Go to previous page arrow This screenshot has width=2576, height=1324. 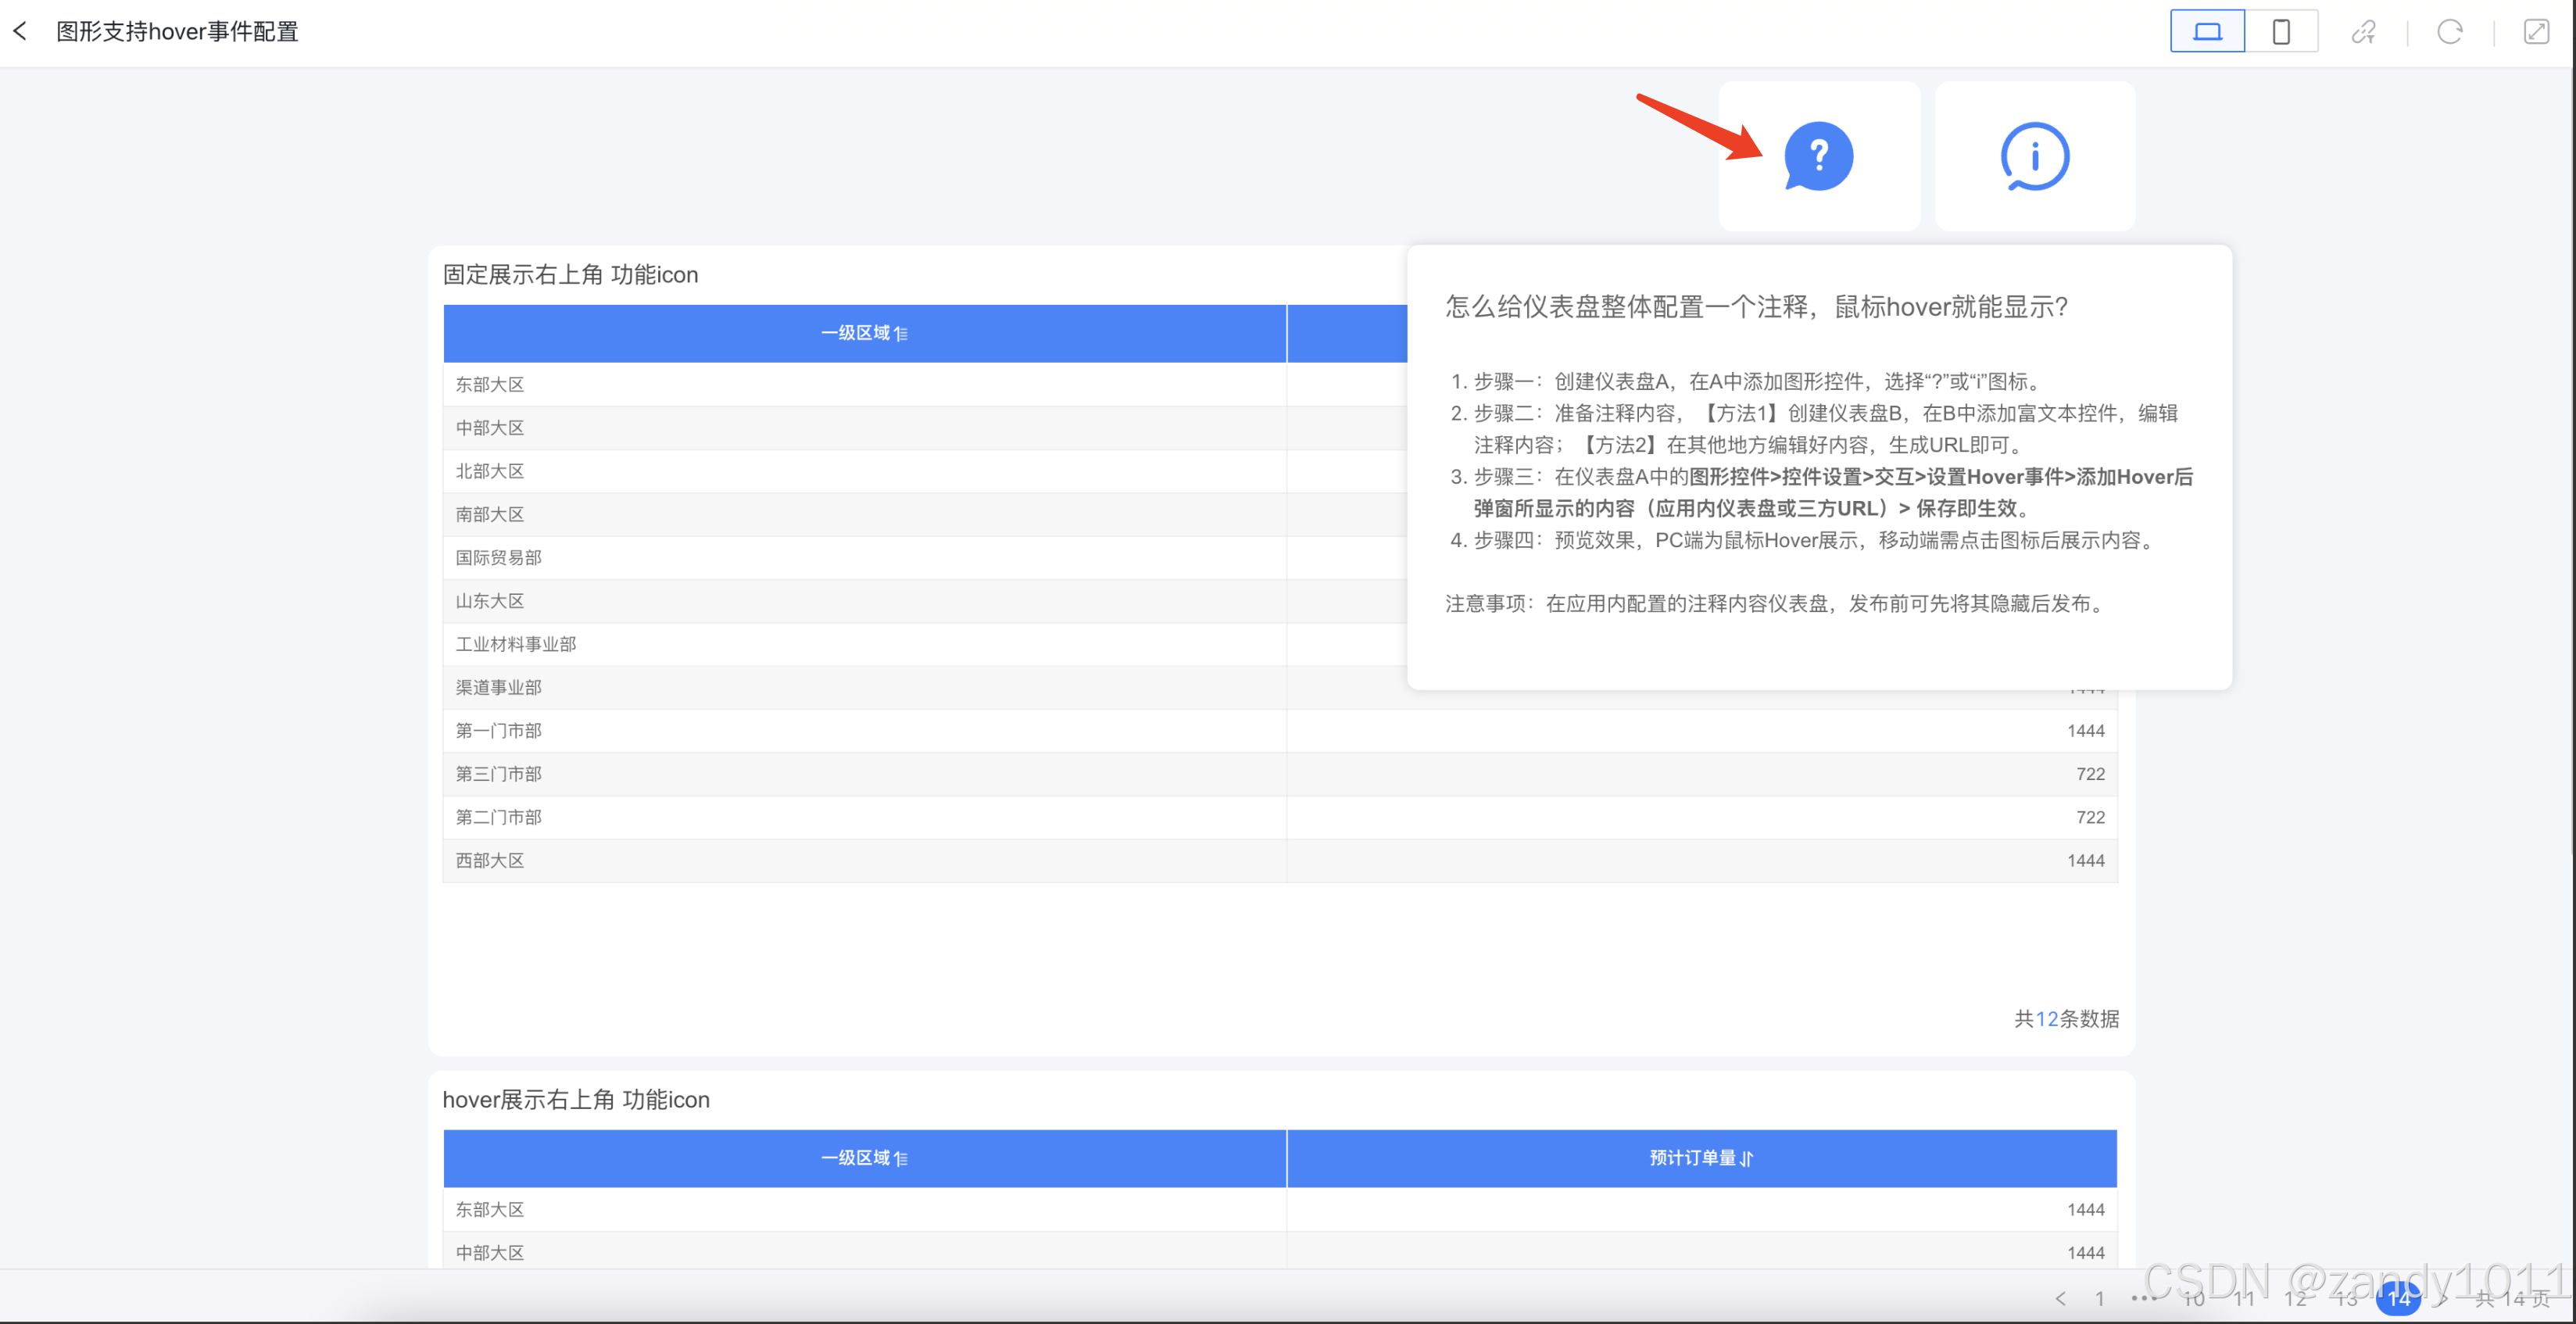point(2060,1298)
